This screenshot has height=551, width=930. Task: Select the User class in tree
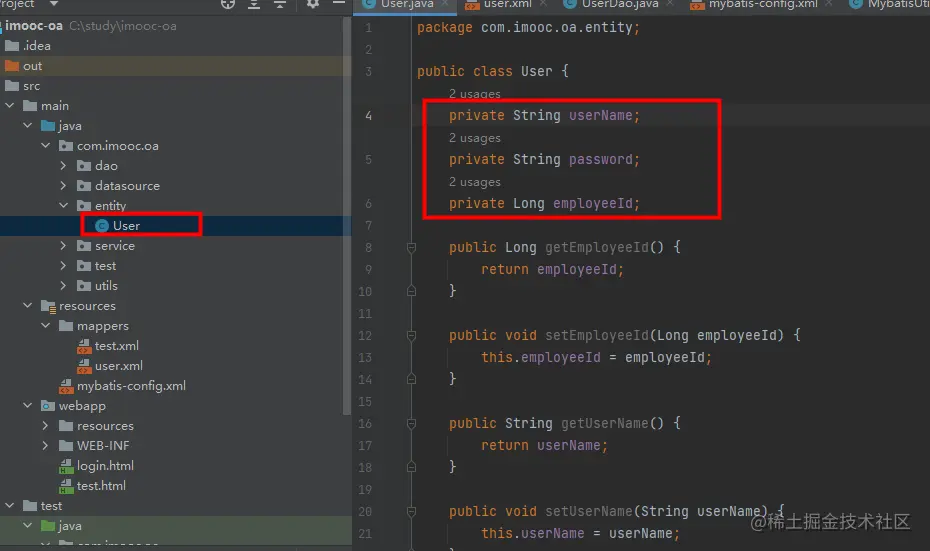(x=126, y=225)
